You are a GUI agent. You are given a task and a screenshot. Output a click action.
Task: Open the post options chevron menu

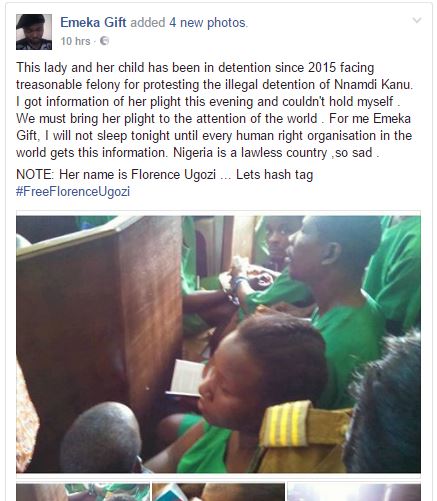(417, 21)
